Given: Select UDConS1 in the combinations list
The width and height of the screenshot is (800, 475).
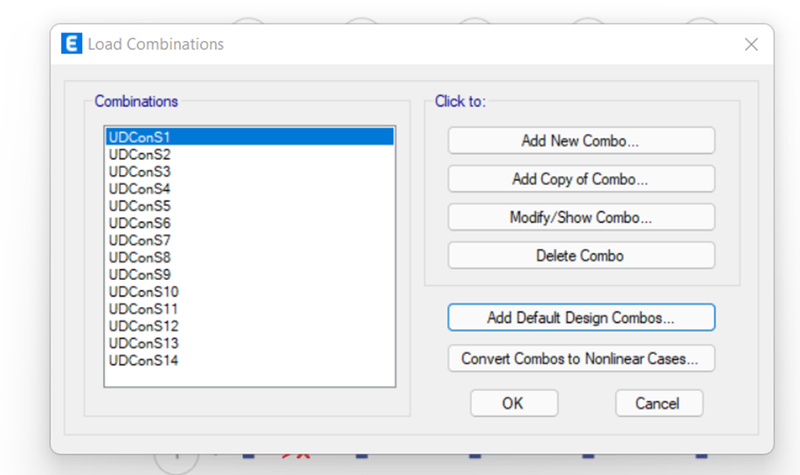Looking at the screenshot, I should click(249, 137).
